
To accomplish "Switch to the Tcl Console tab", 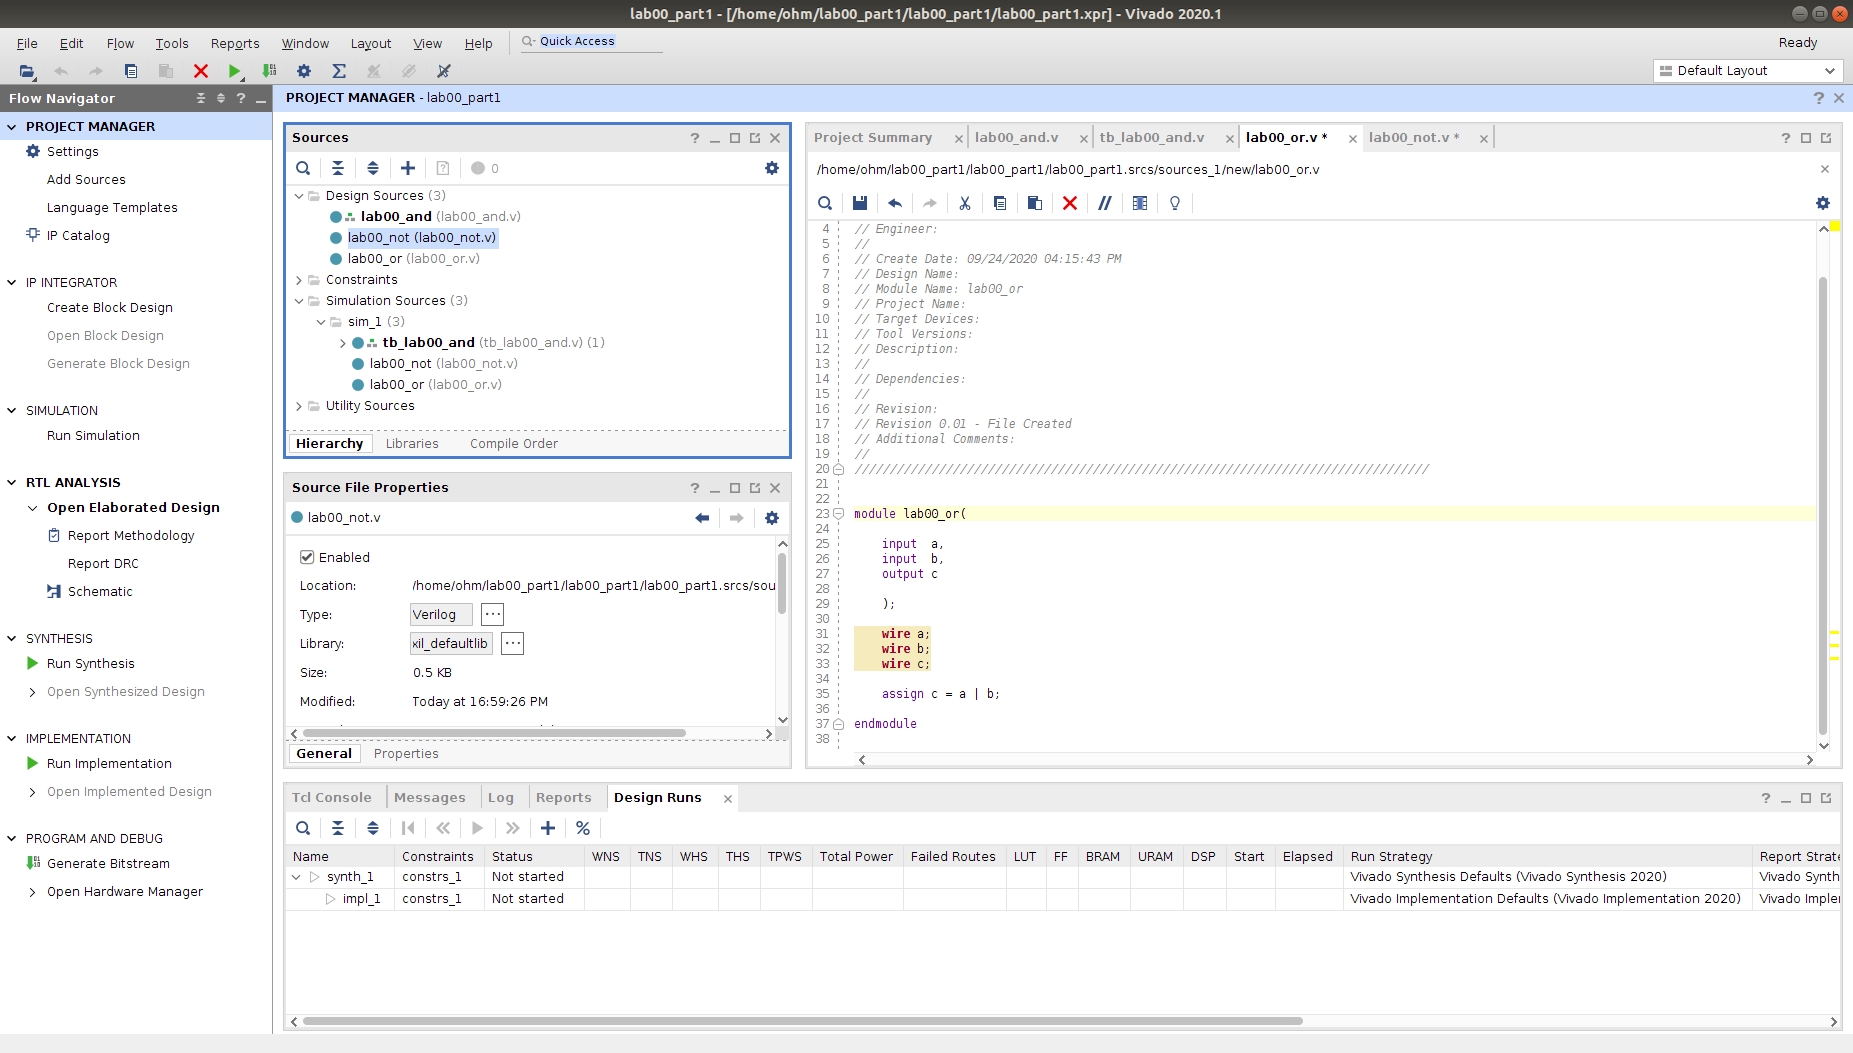I will click(331, 797).
